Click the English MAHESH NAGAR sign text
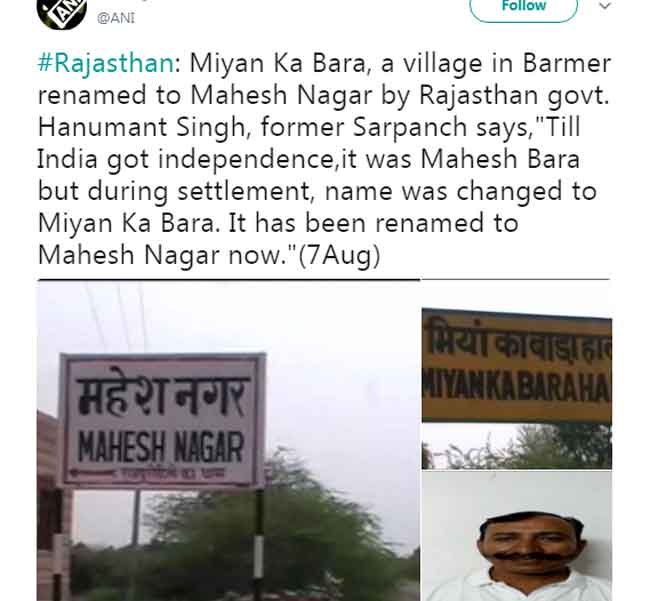Screen dimensions: 650x601 coord(161,447)
